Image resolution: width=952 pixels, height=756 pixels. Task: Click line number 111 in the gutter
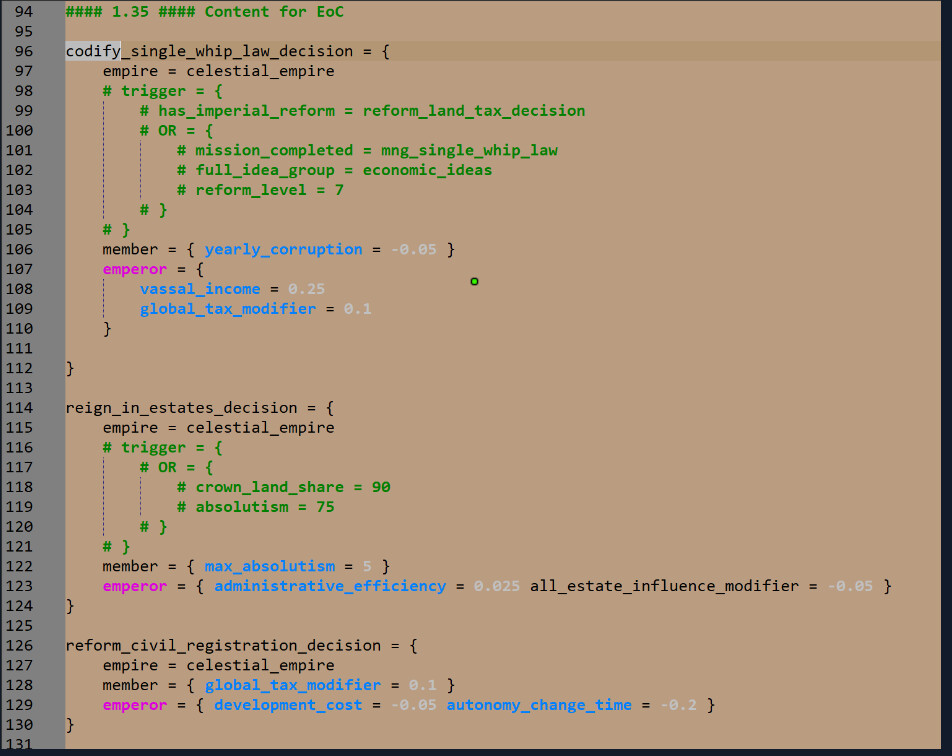click(19, 349)
